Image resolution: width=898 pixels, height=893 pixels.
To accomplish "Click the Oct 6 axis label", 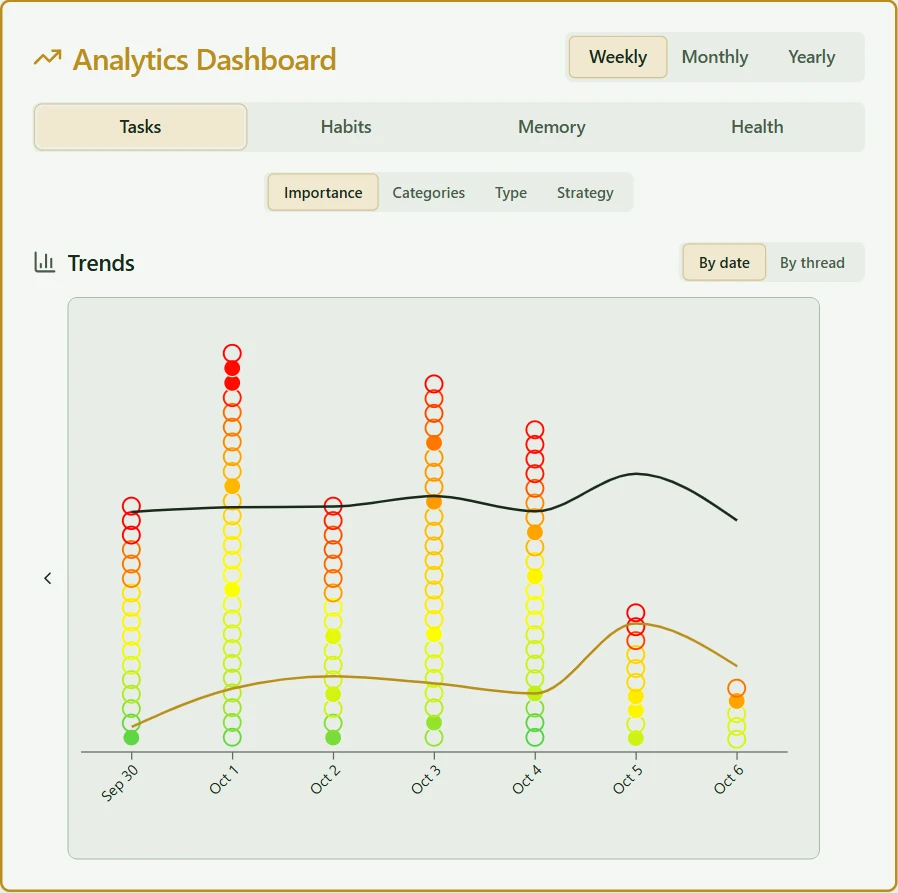I will click(x=728, y=780).
